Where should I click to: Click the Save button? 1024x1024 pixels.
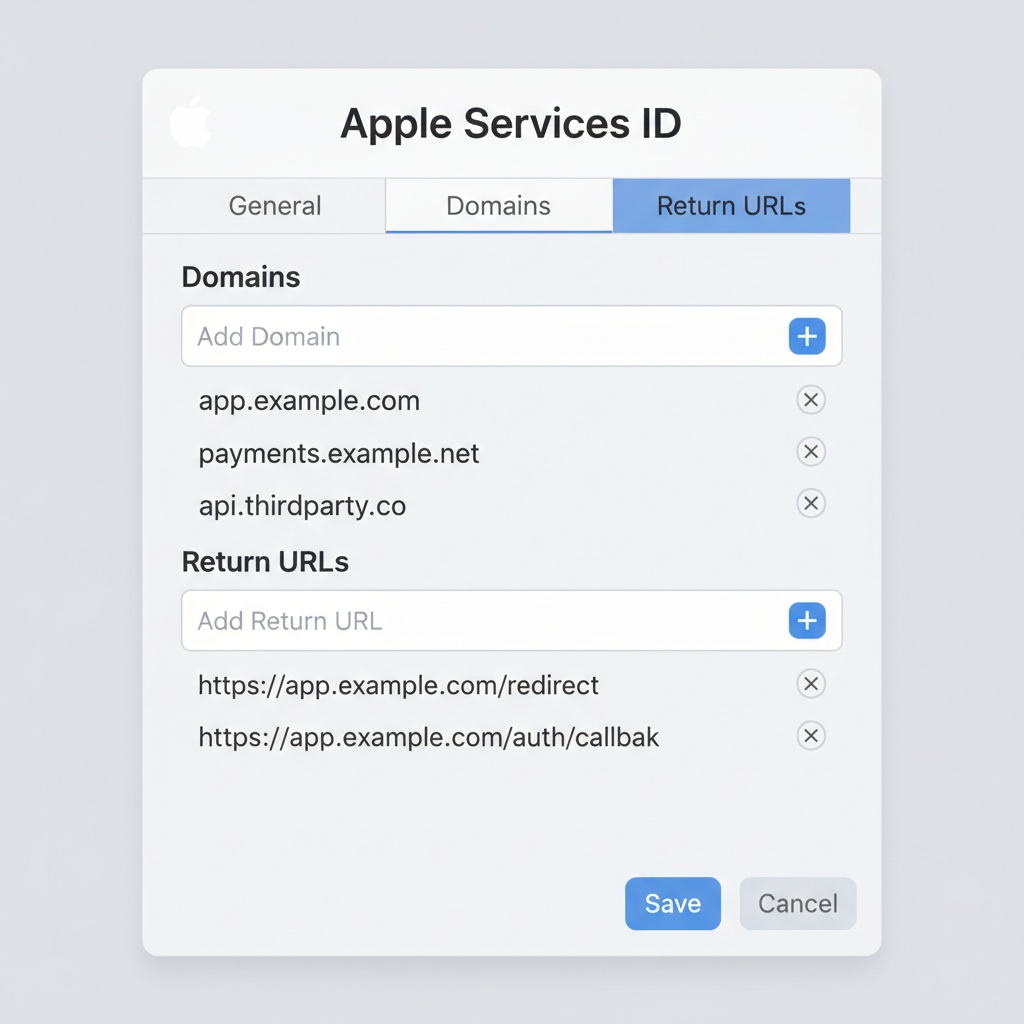click(672, 903)
